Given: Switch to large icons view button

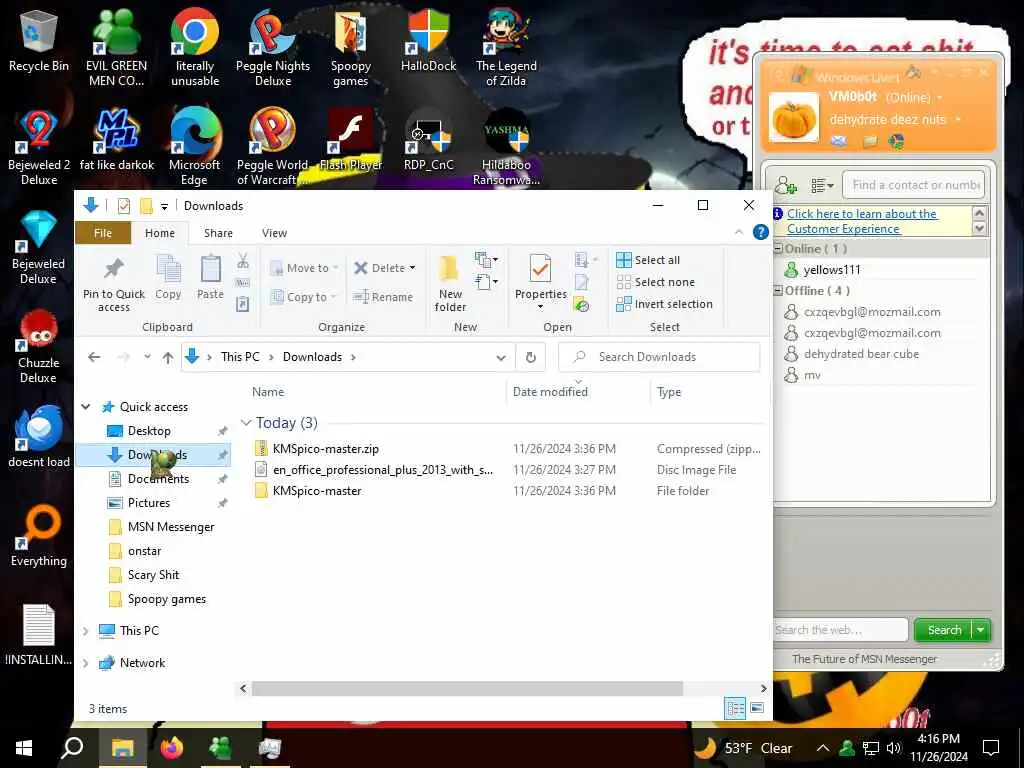Looking at the screenshot, I should (758, 708).
